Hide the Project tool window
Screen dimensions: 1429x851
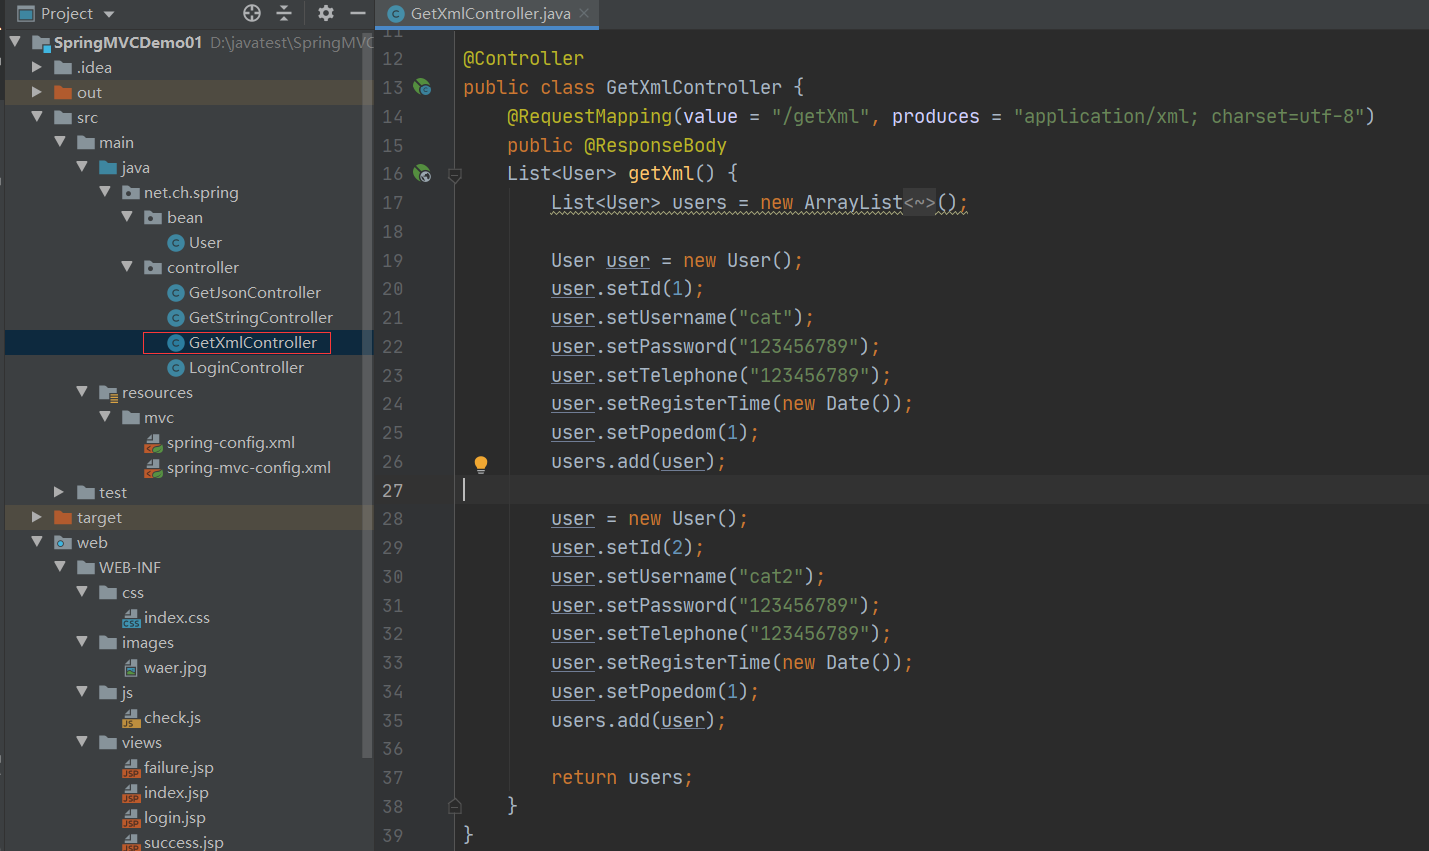pos(358,13)
